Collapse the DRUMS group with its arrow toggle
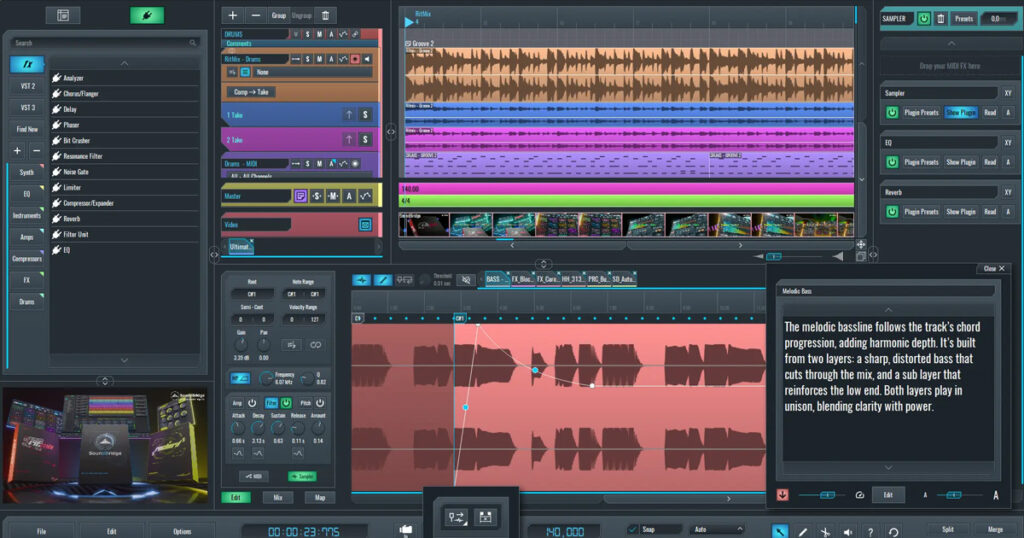 295,34
